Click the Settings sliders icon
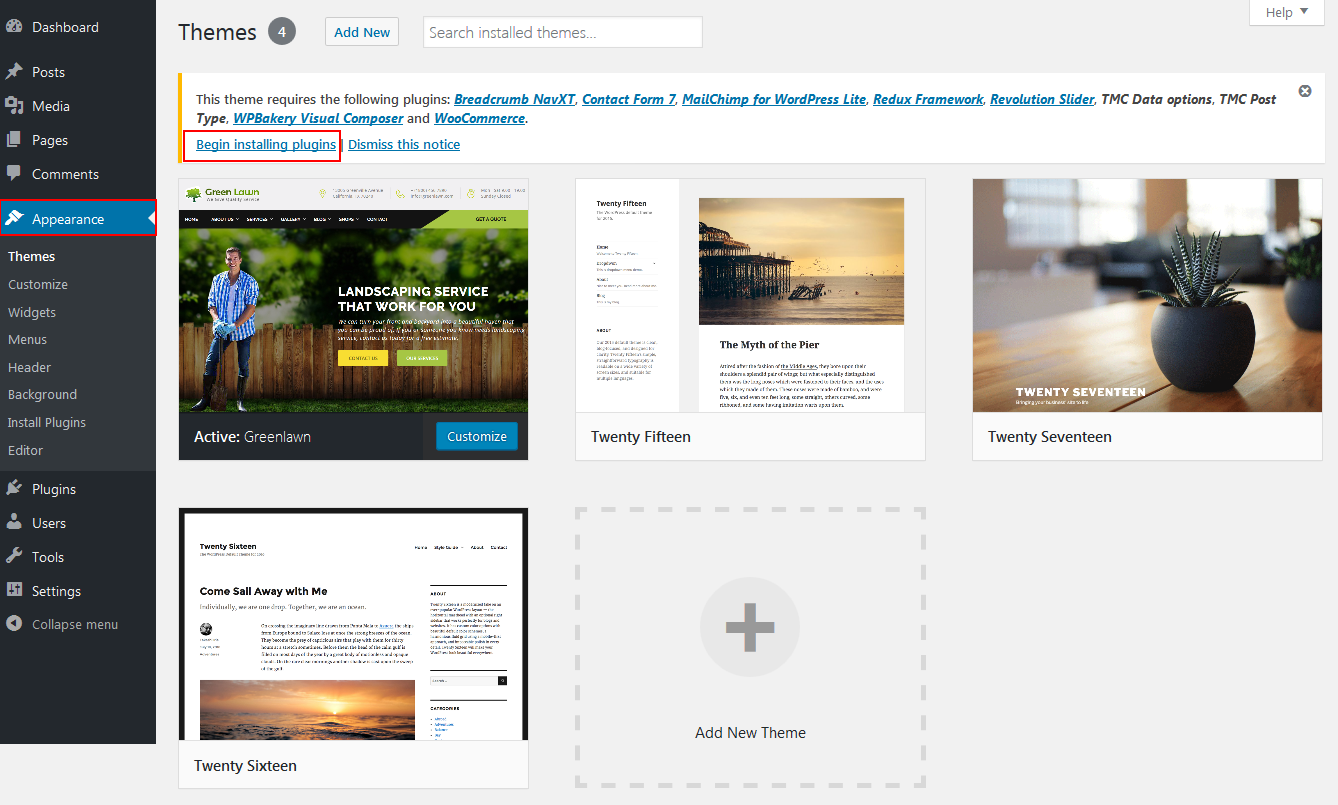Viewport: 1338px width, 805px height. click(14, 591)
